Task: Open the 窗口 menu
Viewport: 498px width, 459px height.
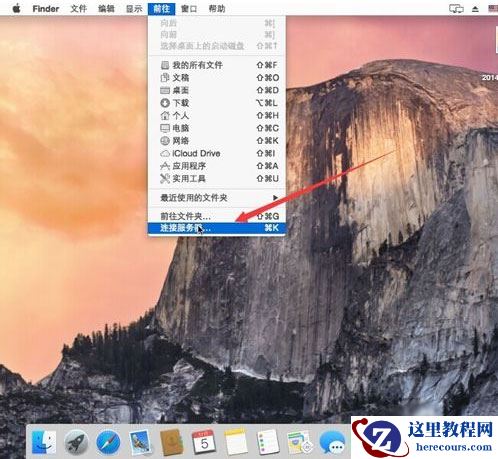Action: click(x=189, y=9)
